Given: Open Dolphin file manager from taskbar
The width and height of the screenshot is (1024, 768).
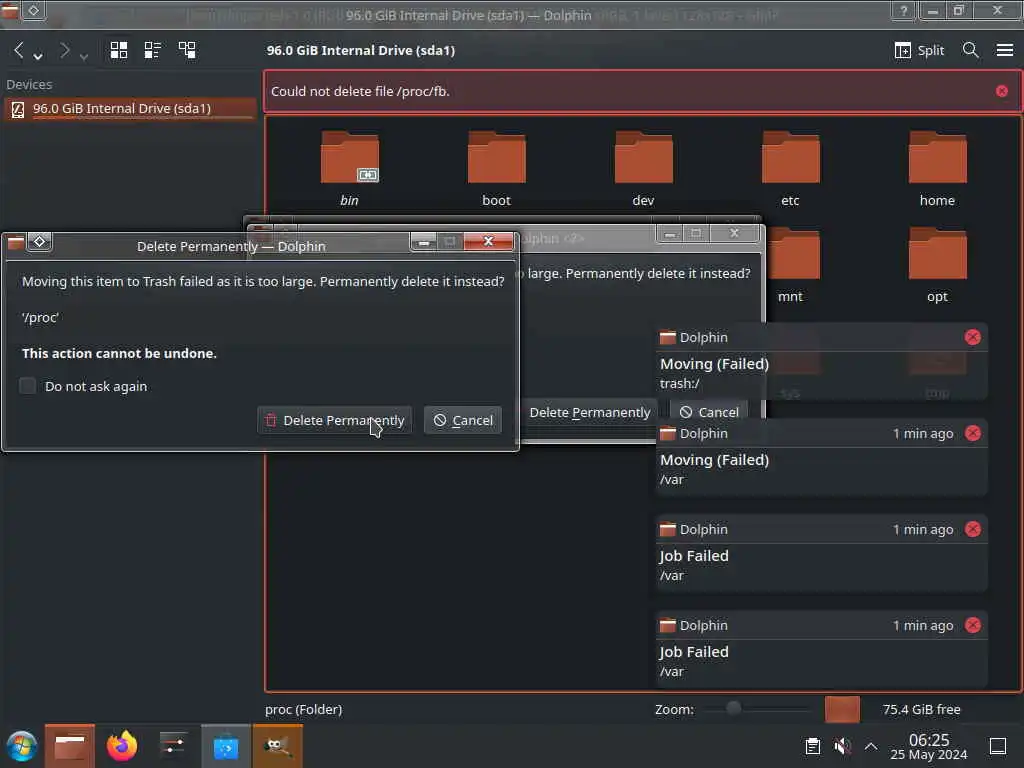Looking at the screenshot, I should (x=70, y=746).
